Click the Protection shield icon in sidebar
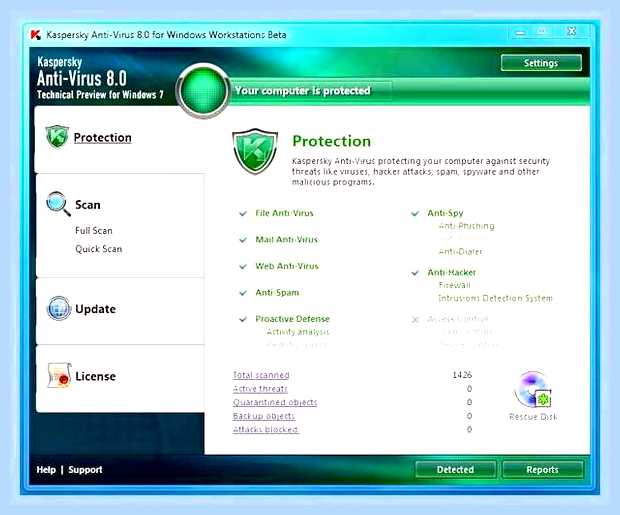This screenshot has width=620, height=515. click(x=57, y=137)
